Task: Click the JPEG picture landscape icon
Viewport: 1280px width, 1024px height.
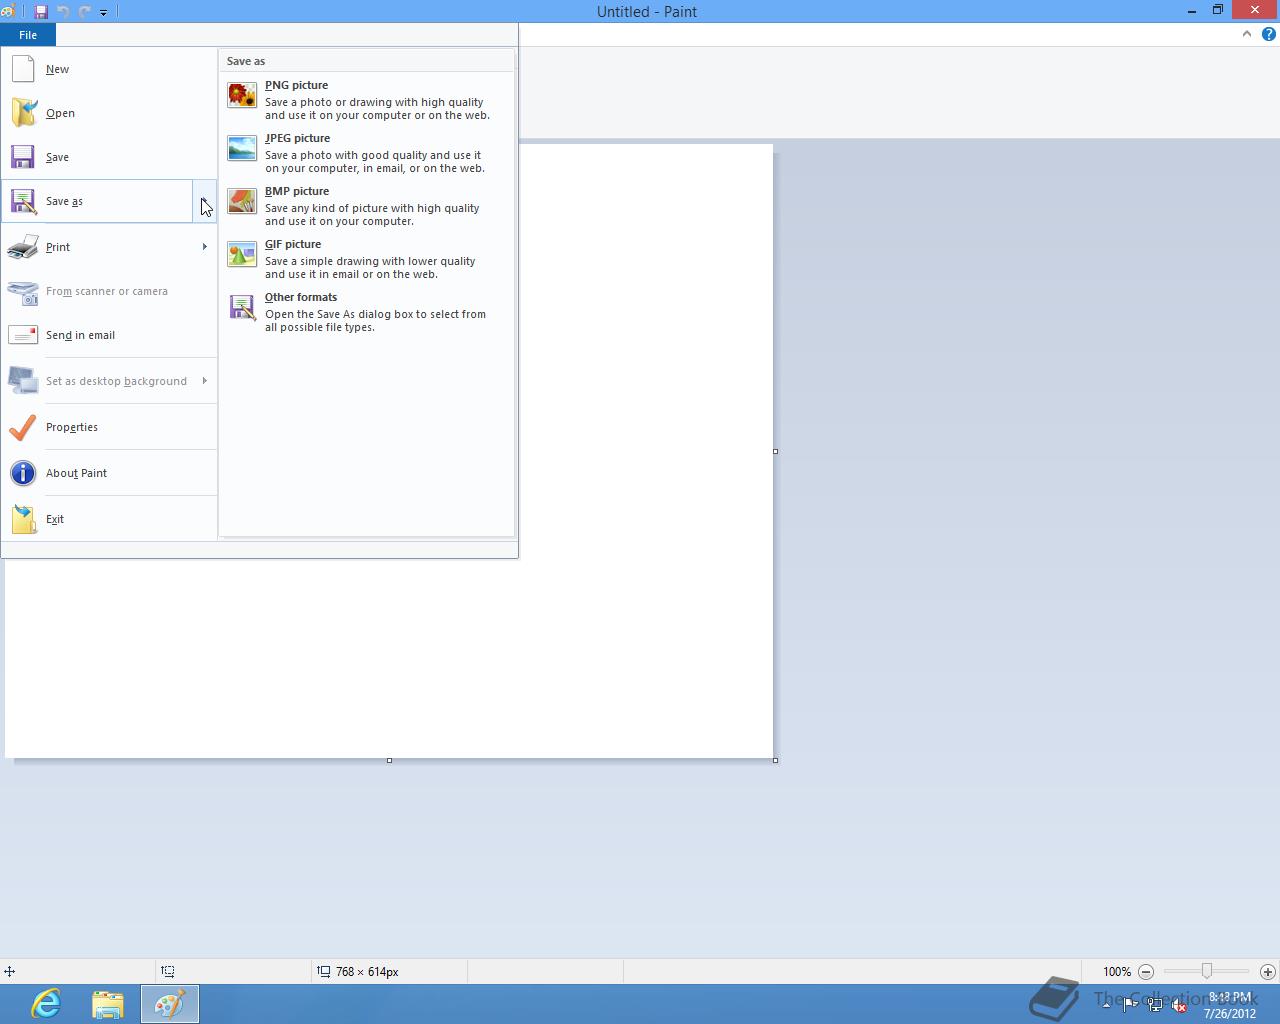Action: (x=242, y=148)
